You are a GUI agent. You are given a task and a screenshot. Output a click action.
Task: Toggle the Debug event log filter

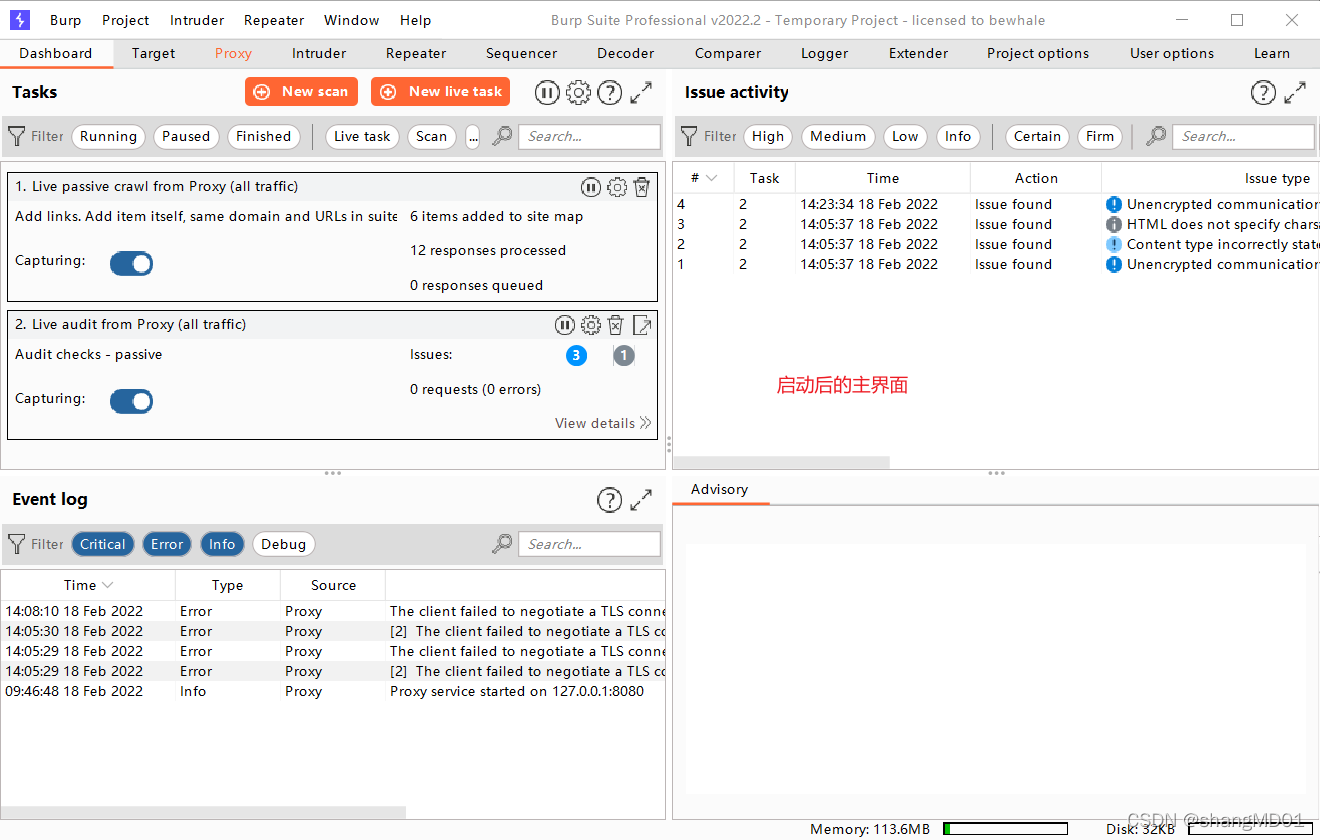pyautogui.click(x=284, y=544)
